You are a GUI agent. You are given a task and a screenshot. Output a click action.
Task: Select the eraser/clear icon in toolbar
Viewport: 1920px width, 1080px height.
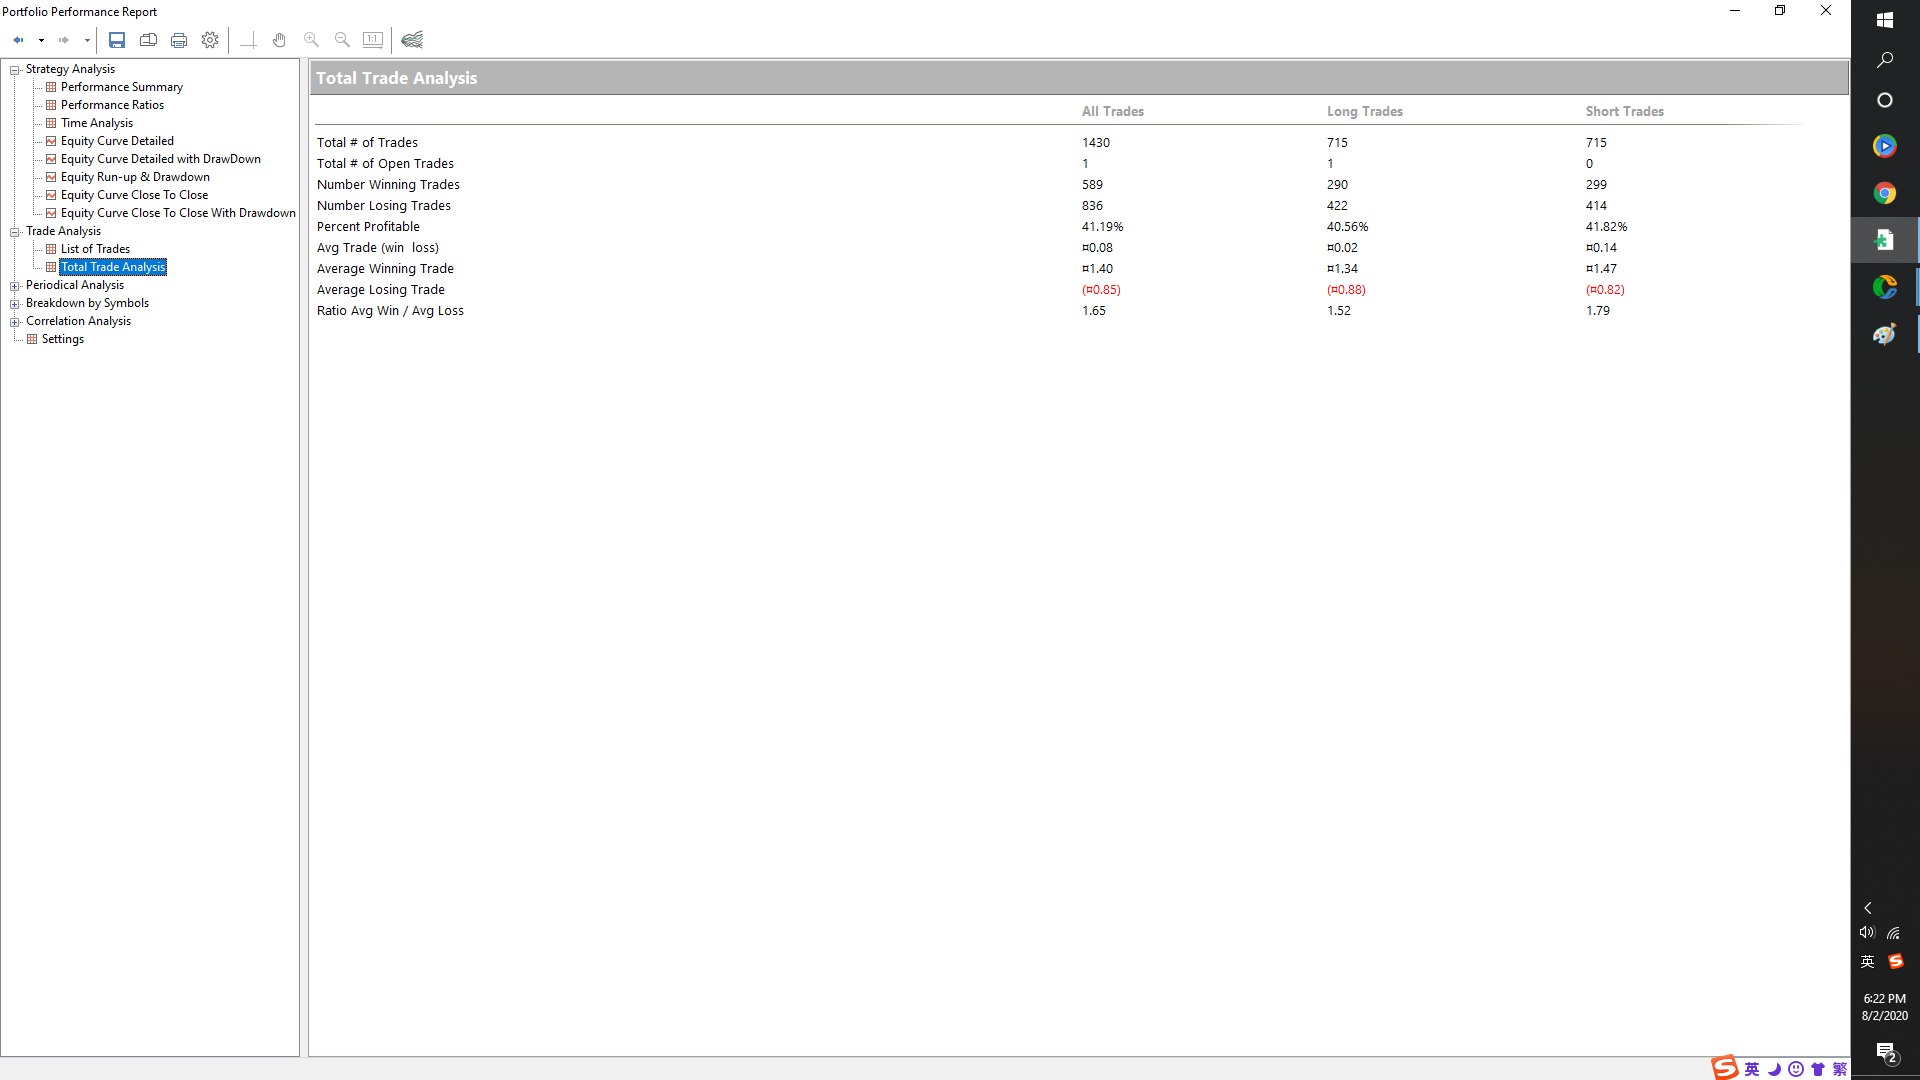pos(413,40)
